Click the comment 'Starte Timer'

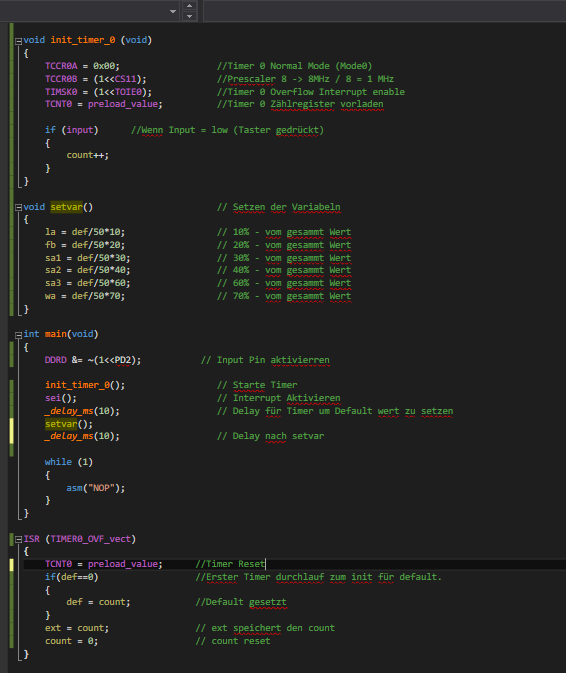tap(257, 385)
